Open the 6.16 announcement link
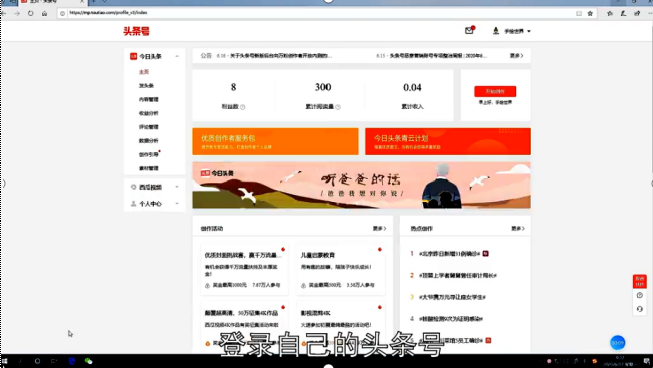 click(x=274, y=55)
